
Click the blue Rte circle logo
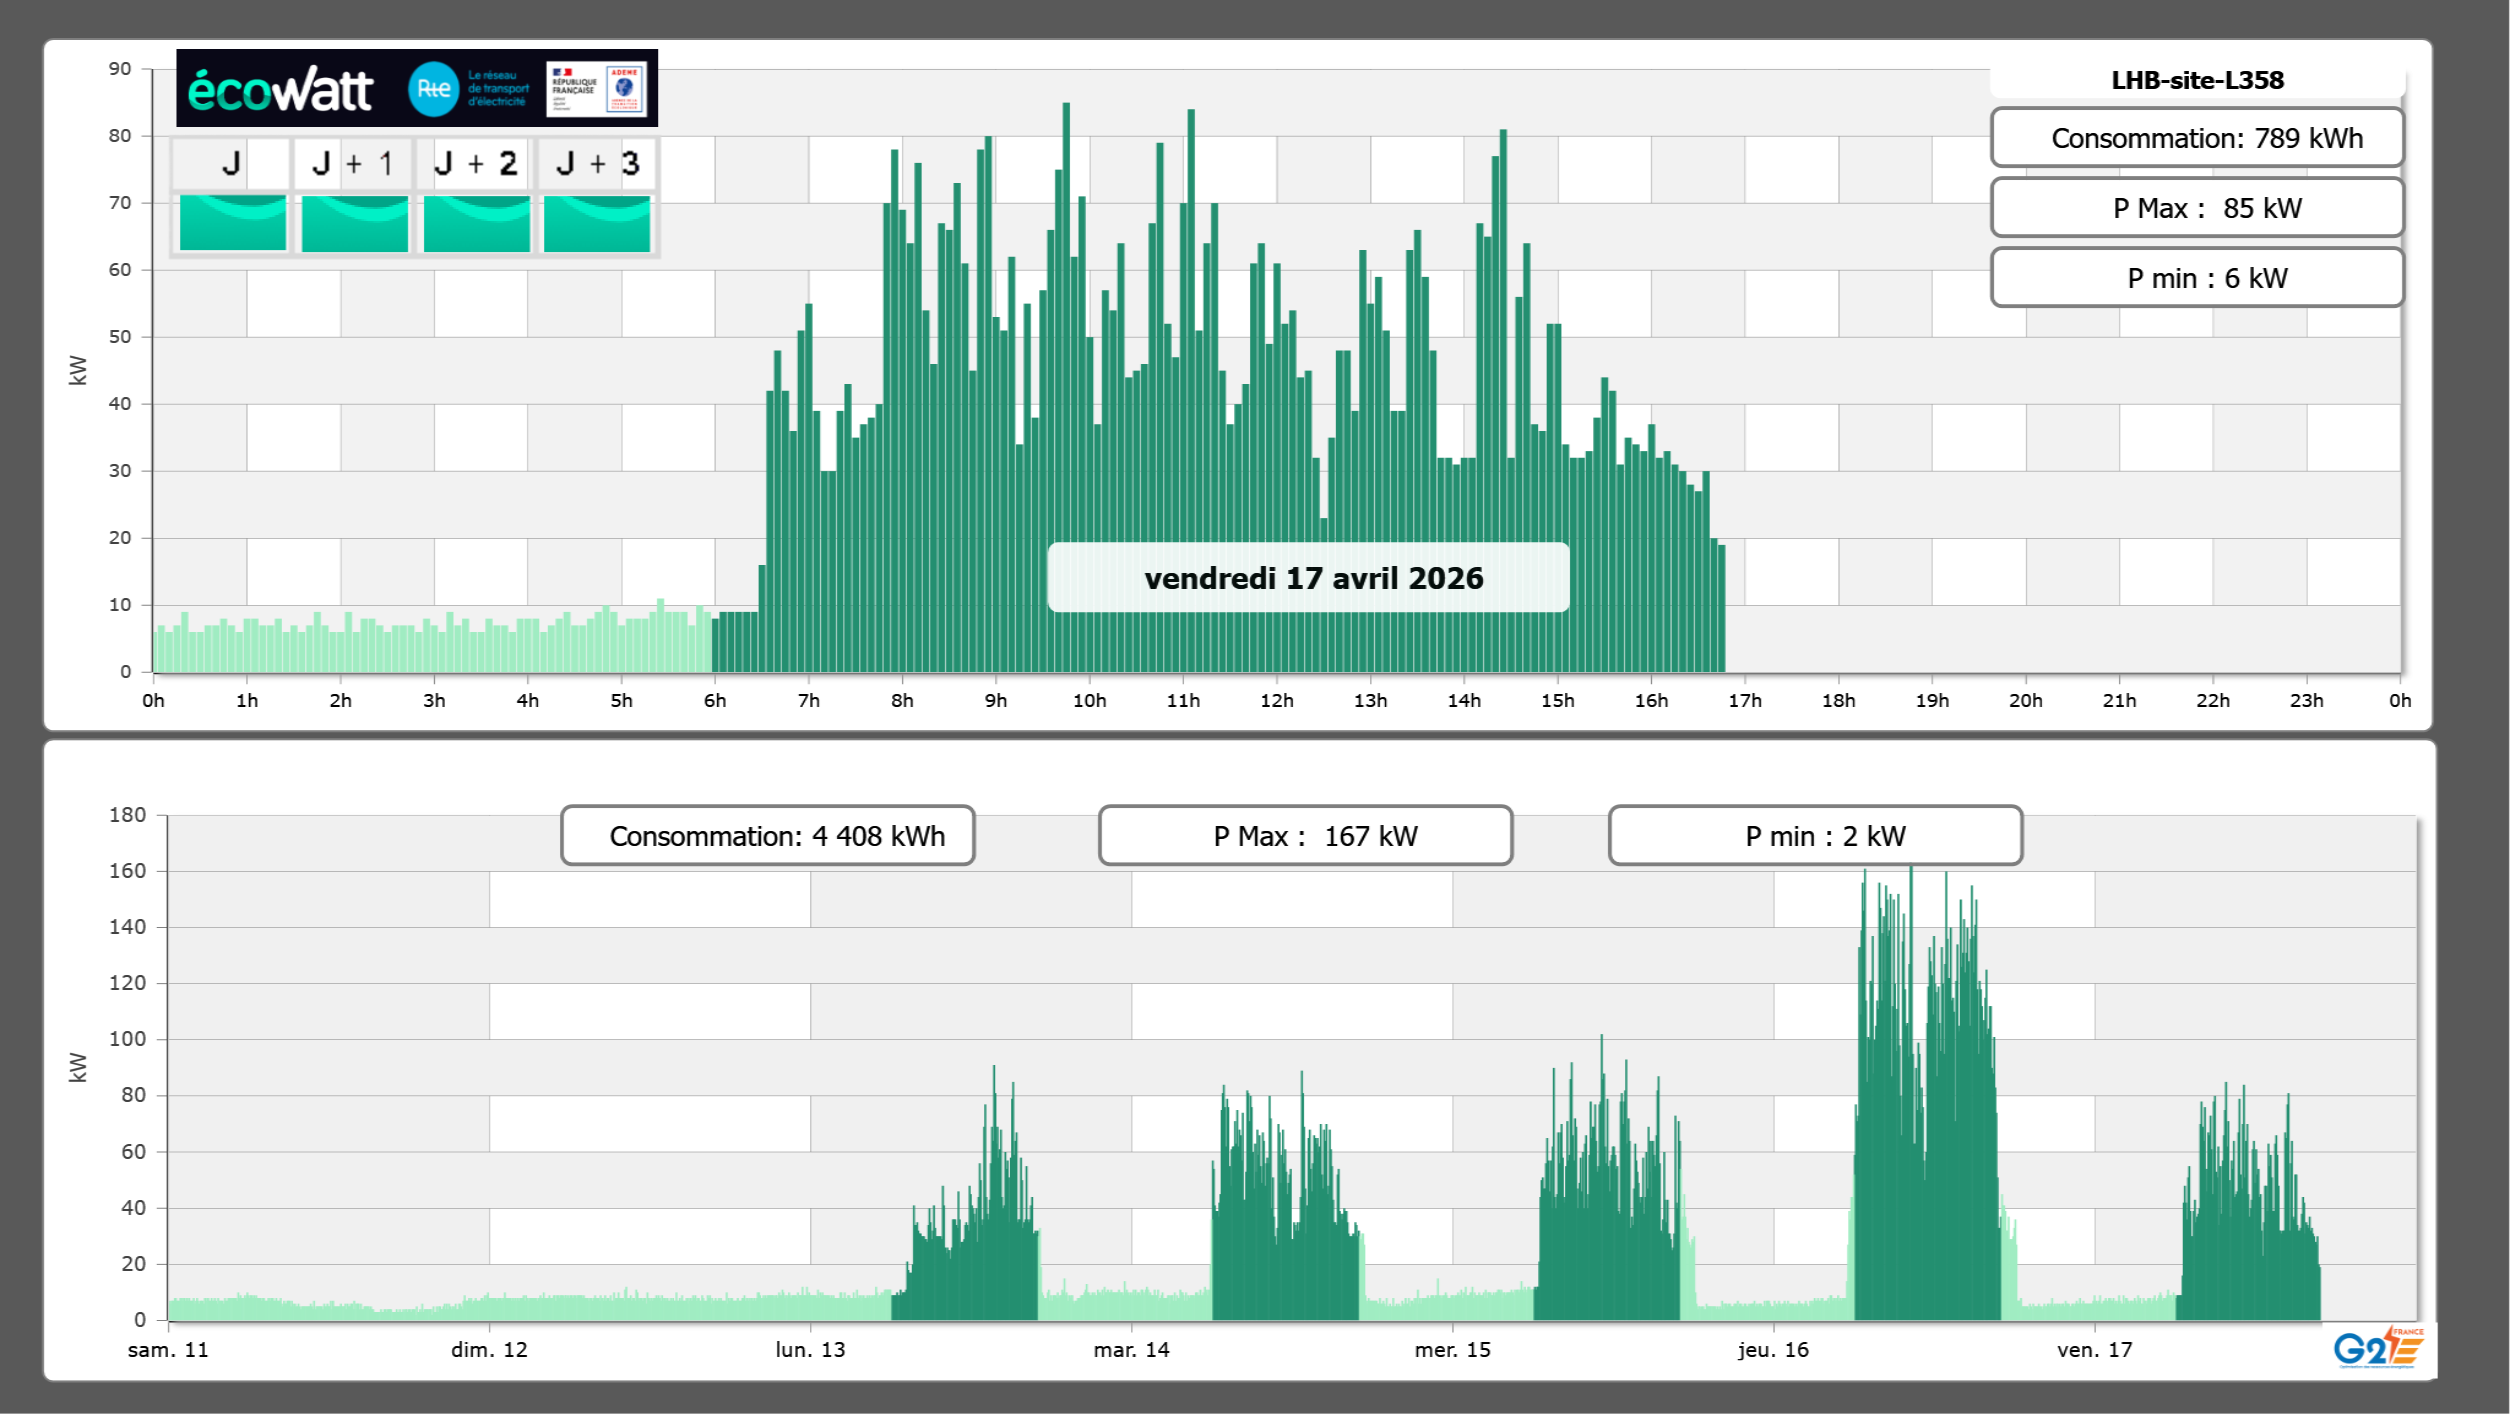(x=433, y=89)
